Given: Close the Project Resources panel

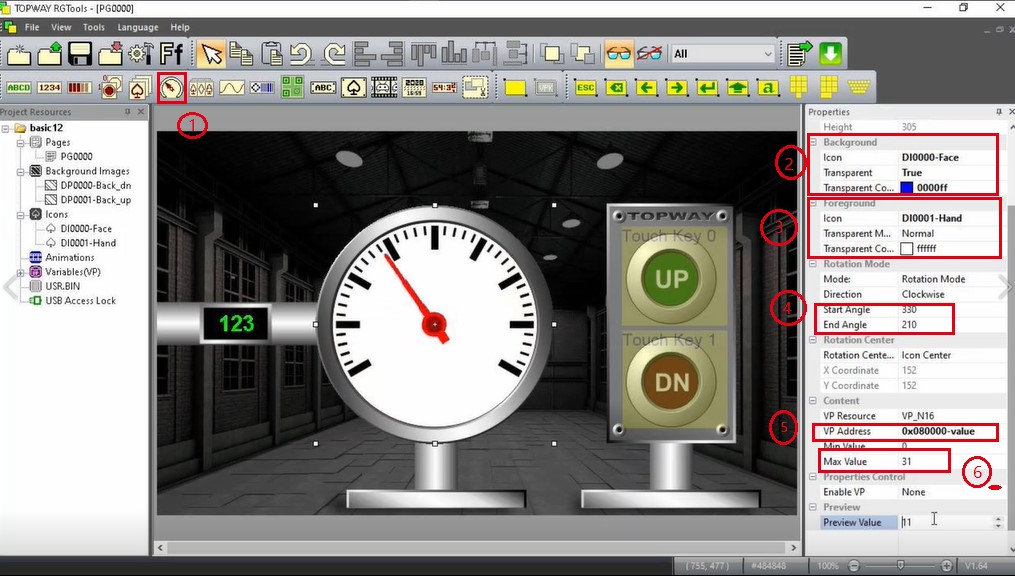Looking at the screenshot, I should tap(141, 112).
